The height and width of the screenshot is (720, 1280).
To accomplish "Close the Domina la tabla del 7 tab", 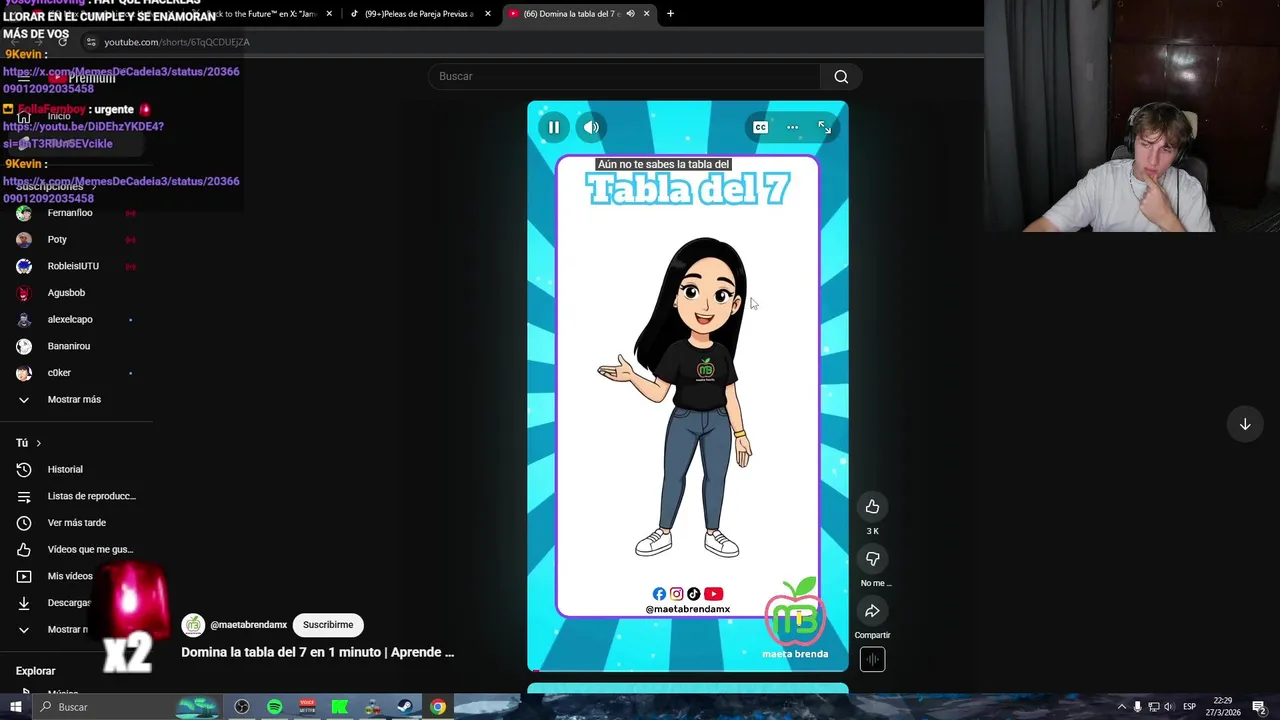I will coord(646,14).
